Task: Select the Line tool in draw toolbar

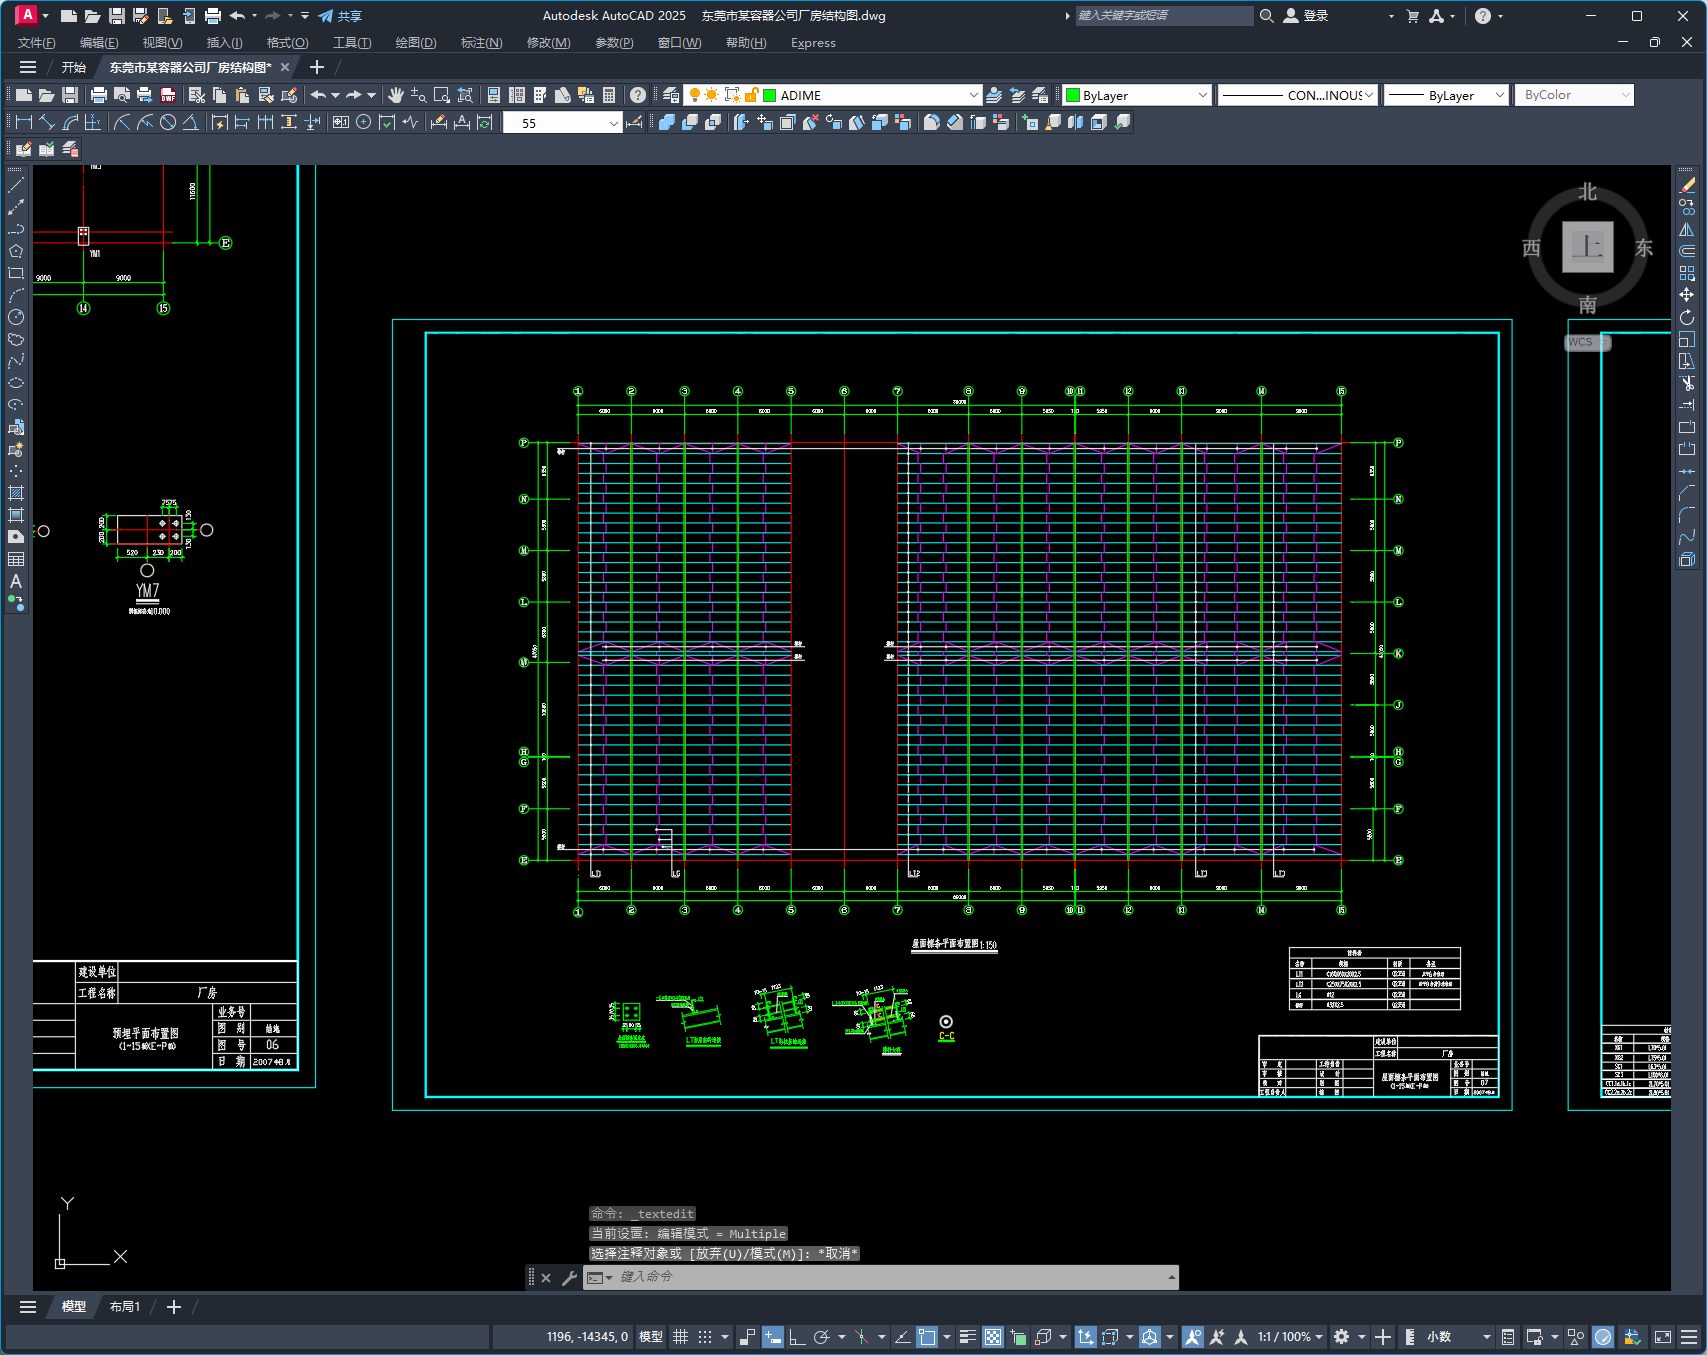Action: [16, 185]
